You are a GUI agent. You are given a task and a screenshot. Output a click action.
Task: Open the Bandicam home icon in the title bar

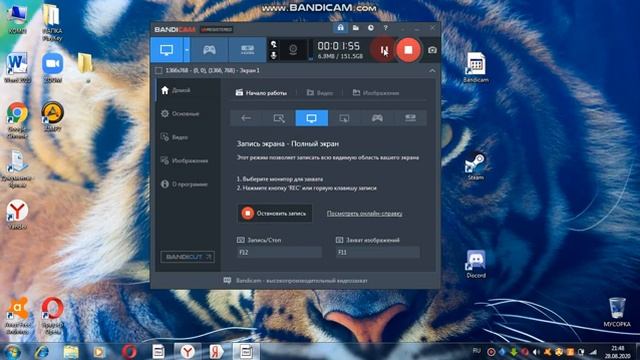340,28
